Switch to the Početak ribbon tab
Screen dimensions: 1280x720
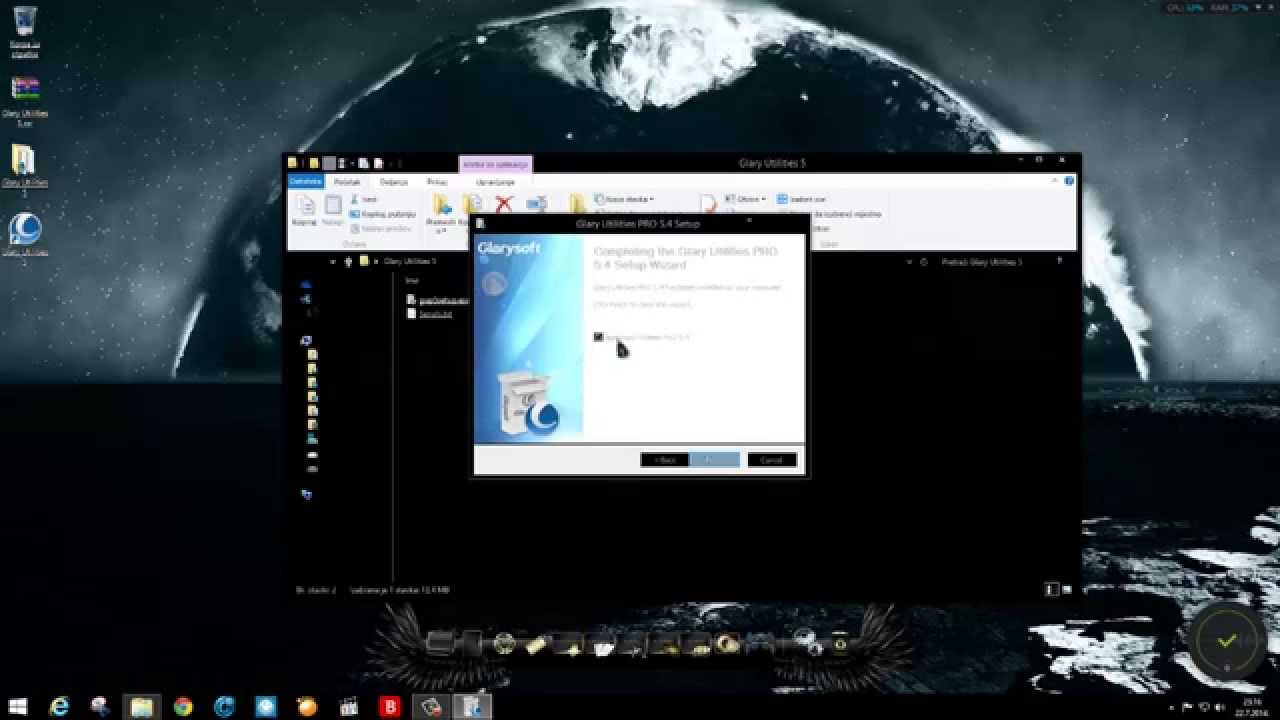pos(347,182)
